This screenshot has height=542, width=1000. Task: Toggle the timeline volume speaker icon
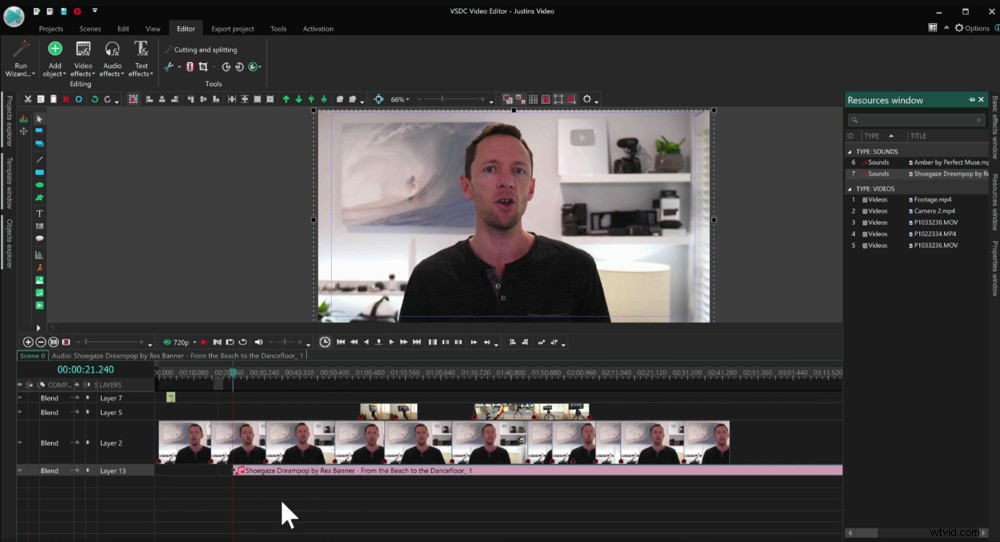click(258, 342)
